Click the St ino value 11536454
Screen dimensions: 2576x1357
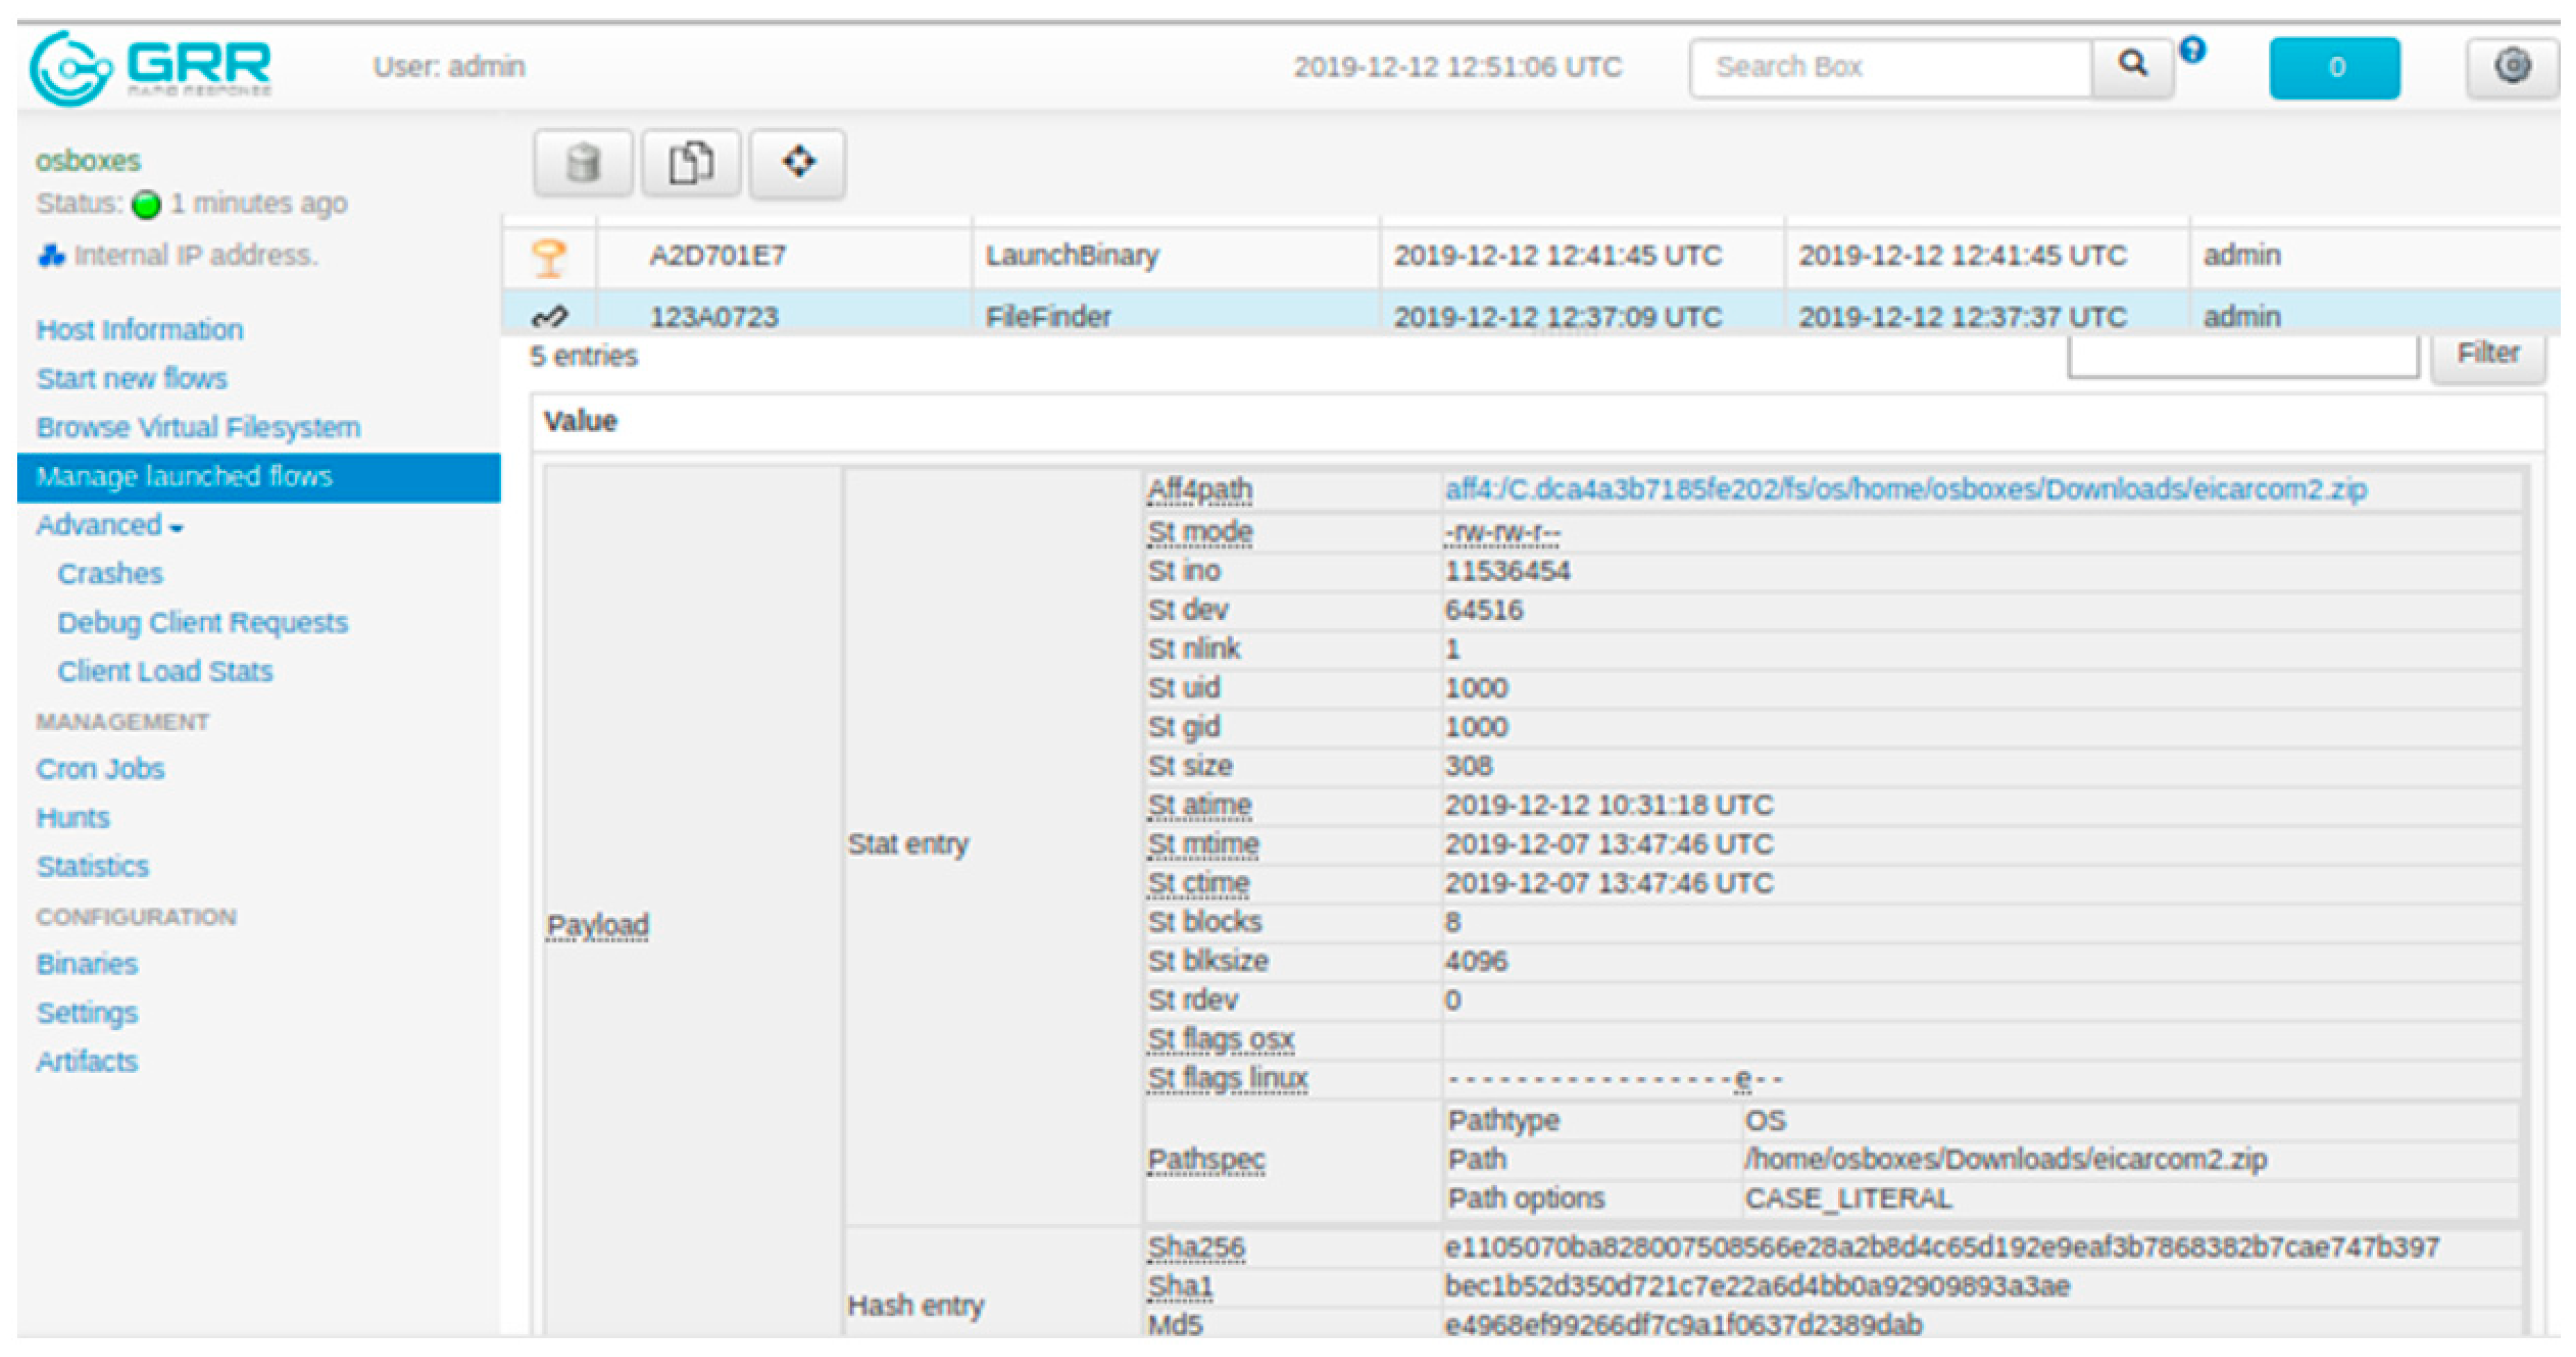pyautogui.click(x=1507, y=572)
